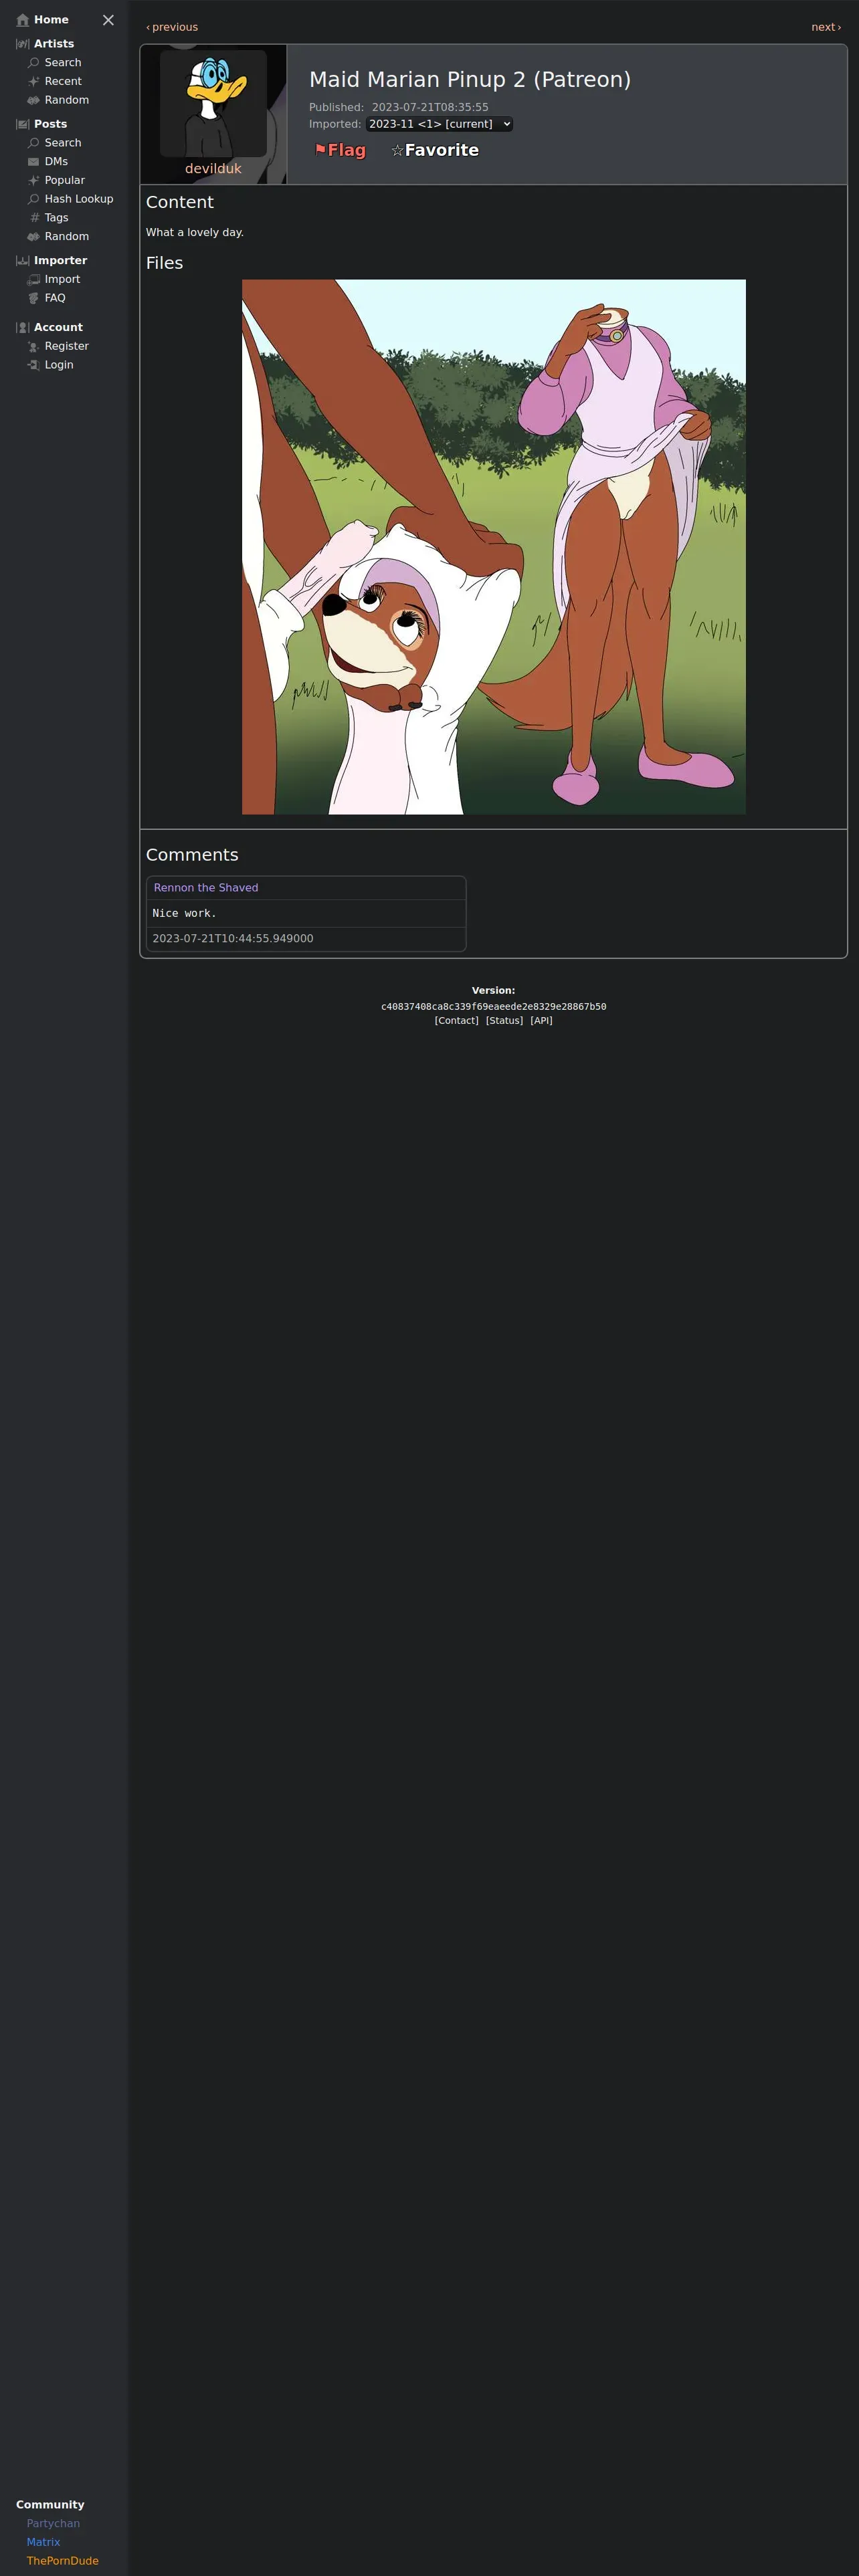Select the Popular posts icon

point(34,180)
